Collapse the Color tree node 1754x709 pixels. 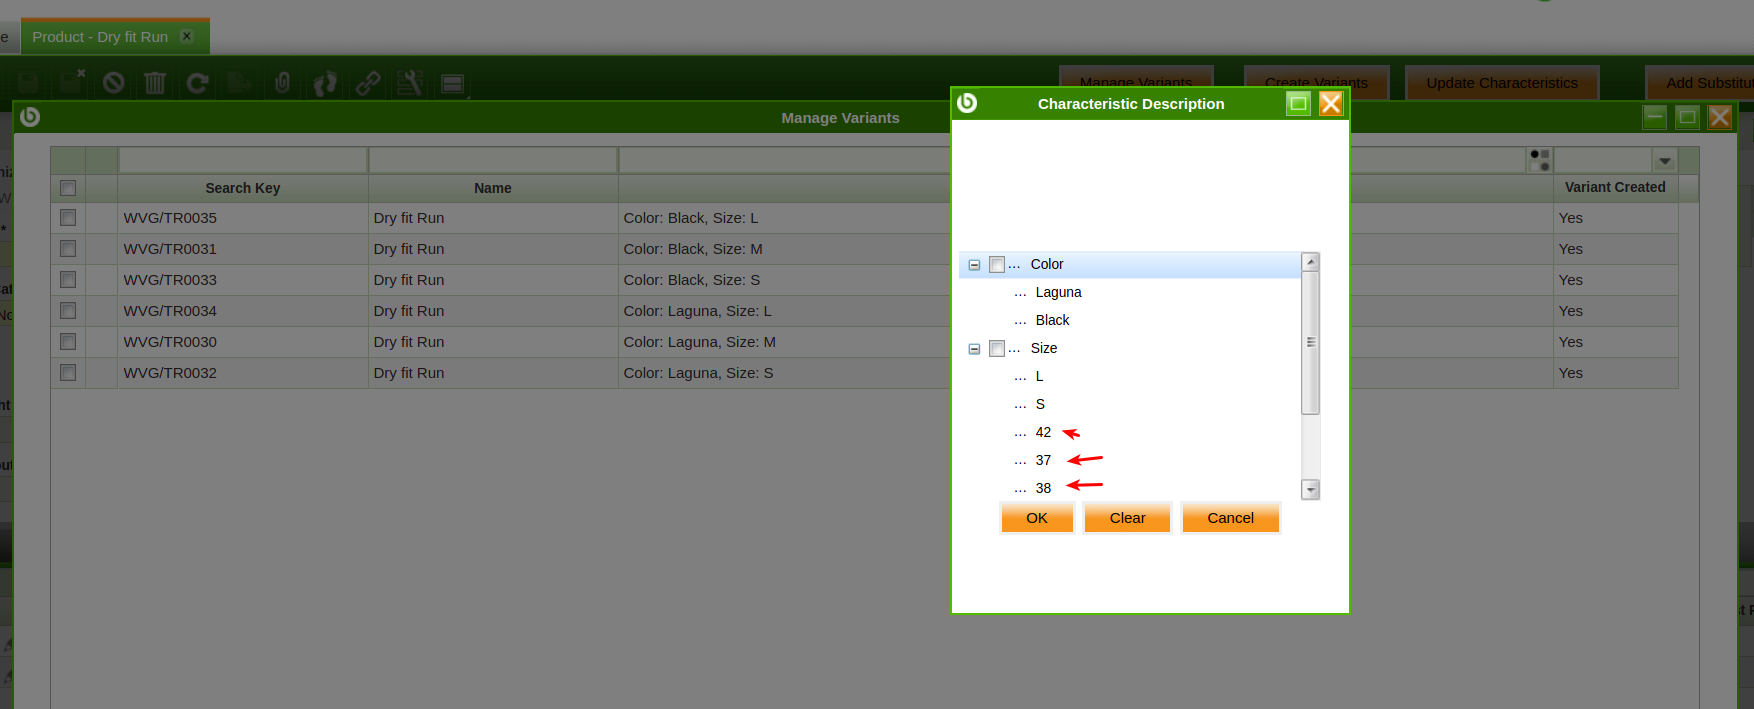click(974, 265)
